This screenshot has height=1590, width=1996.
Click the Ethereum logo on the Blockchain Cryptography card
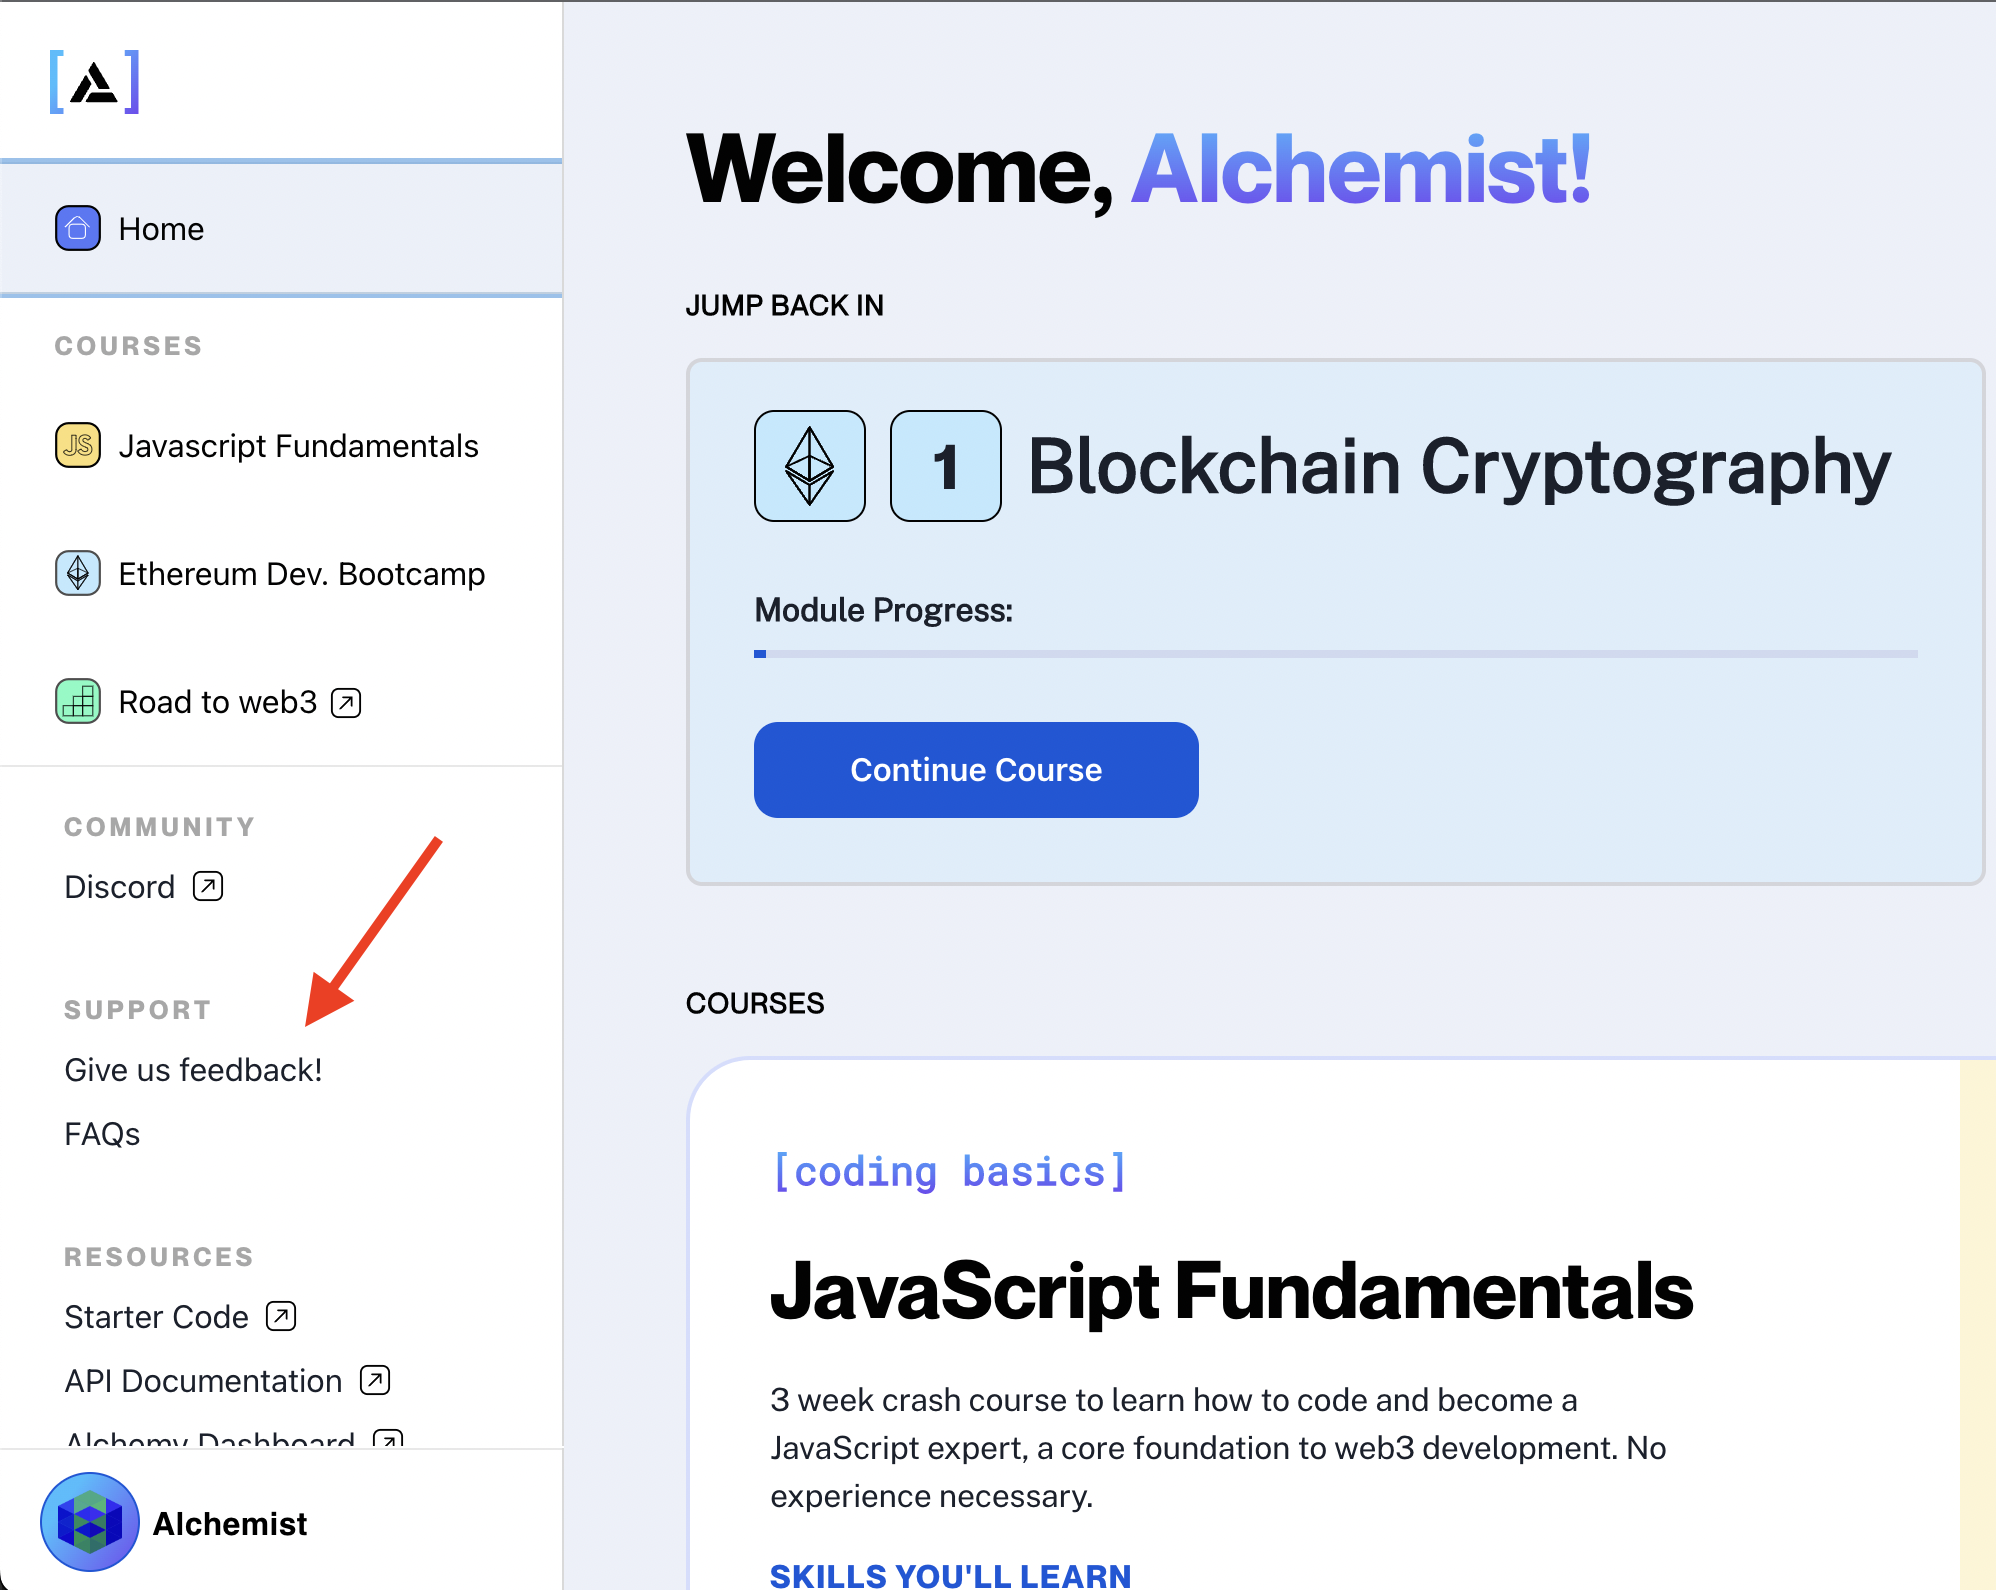(808, 466)
